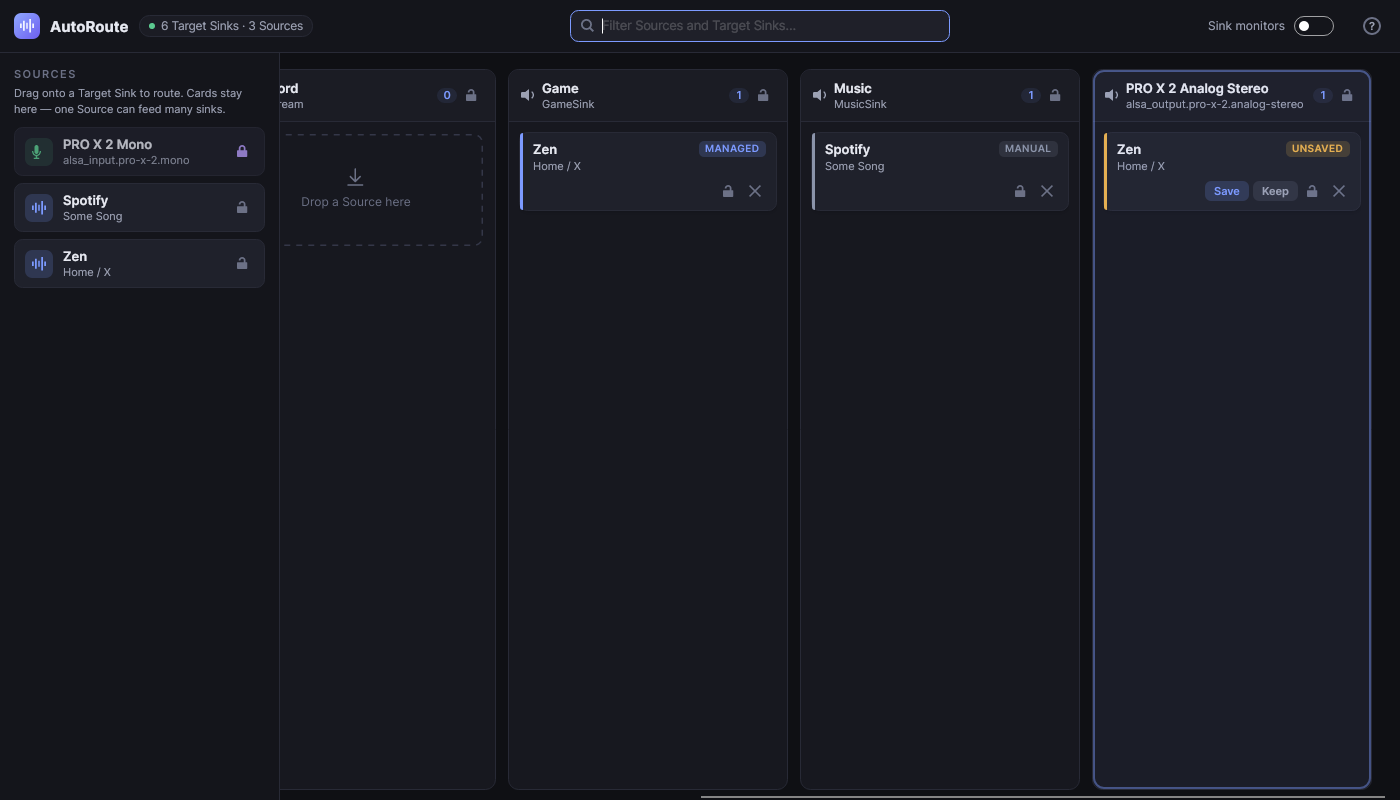Screen dimensions: 1400x800
Task: Select the Music sink title
Action: 853,88
